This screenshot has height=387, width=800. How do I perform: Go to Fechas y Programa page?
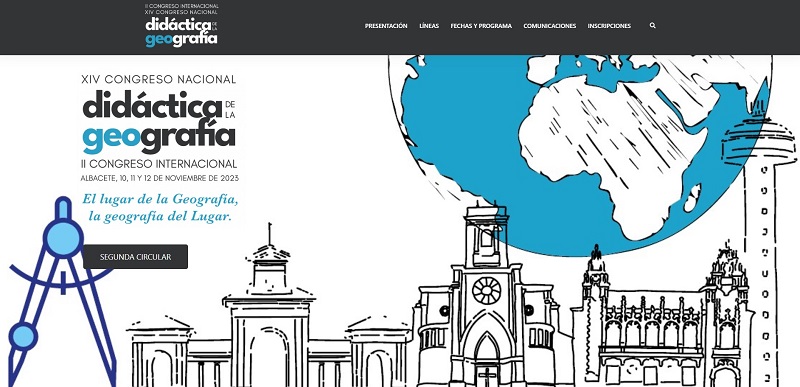[x=481, y=26]
